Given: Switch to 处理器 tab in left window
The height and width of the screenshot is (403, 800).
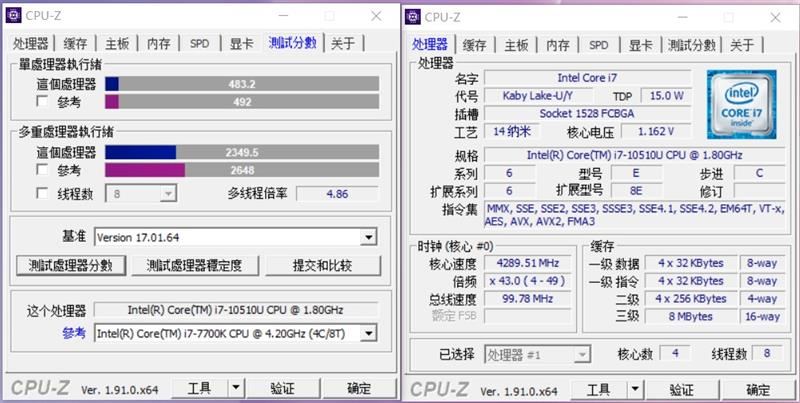Looking at the screenshot, I should click(31, 43).
